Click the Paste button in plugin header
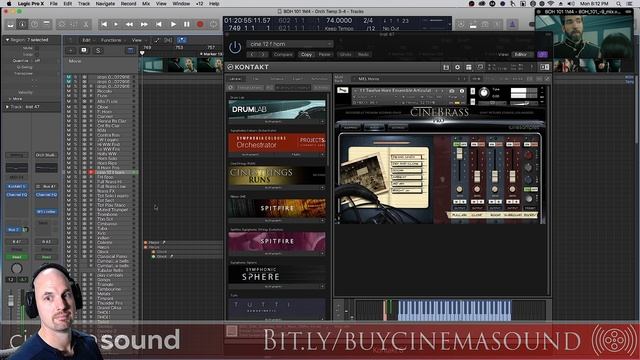640x360 pixels. 324,54
